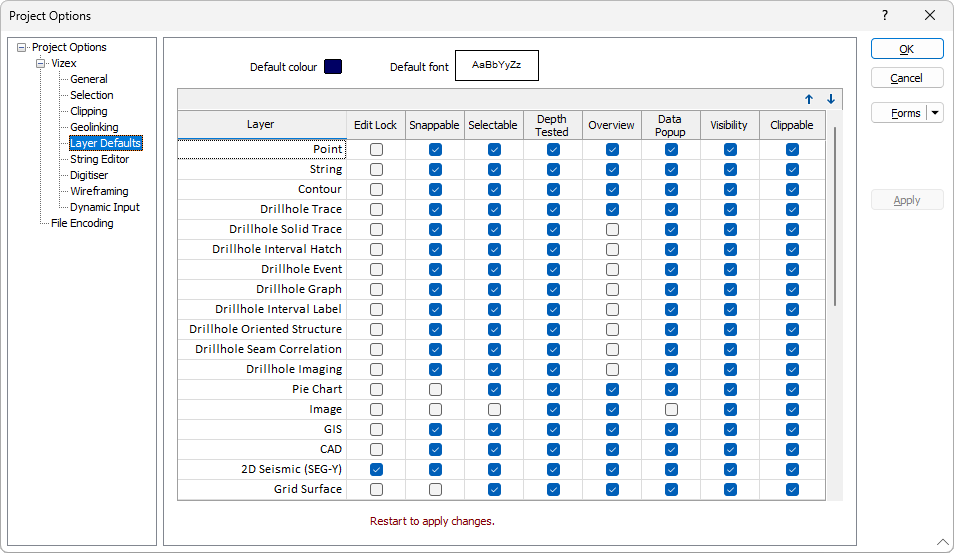Choose the Default font sample box
Screen dimensions: 954x553
pyautogui.click(x=496, y=65)
